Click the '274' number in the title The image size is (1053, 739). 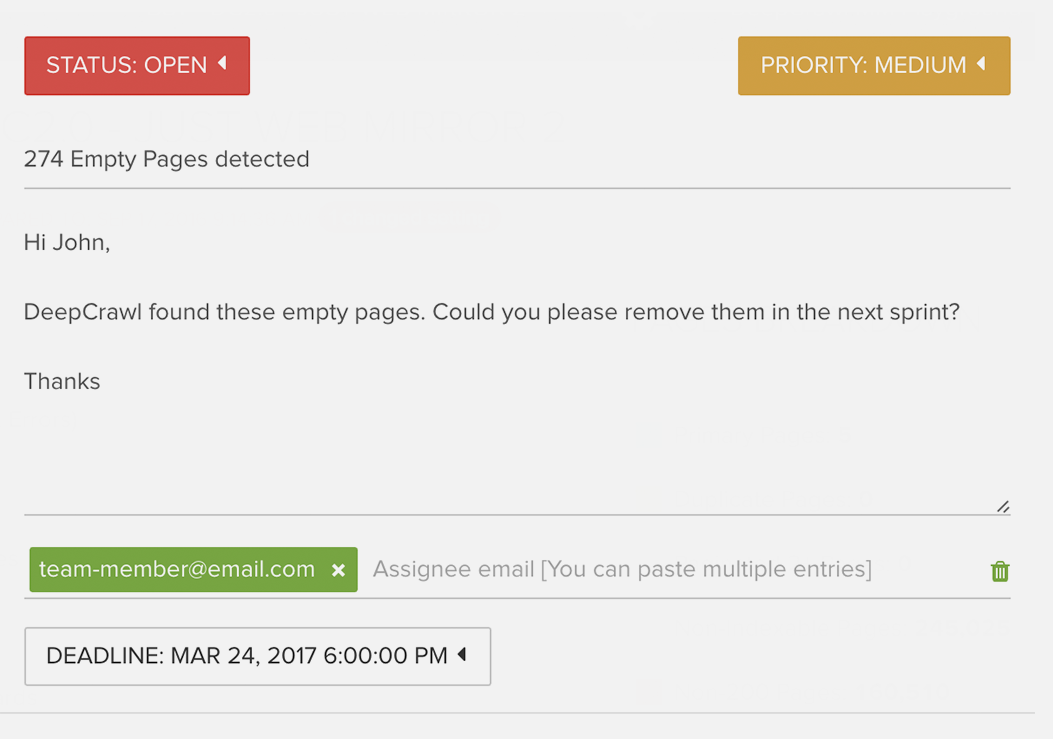(x=44, y=159)
